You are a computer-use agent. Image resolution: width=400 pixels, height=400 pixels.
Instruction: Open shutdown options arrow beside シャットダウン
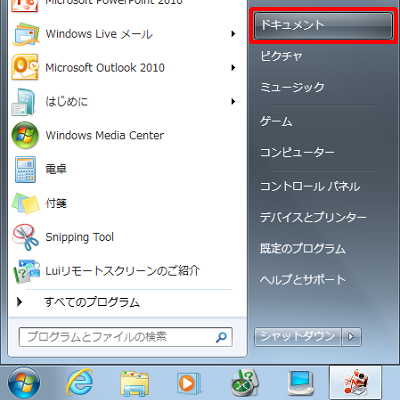click(x=351, y=337)
